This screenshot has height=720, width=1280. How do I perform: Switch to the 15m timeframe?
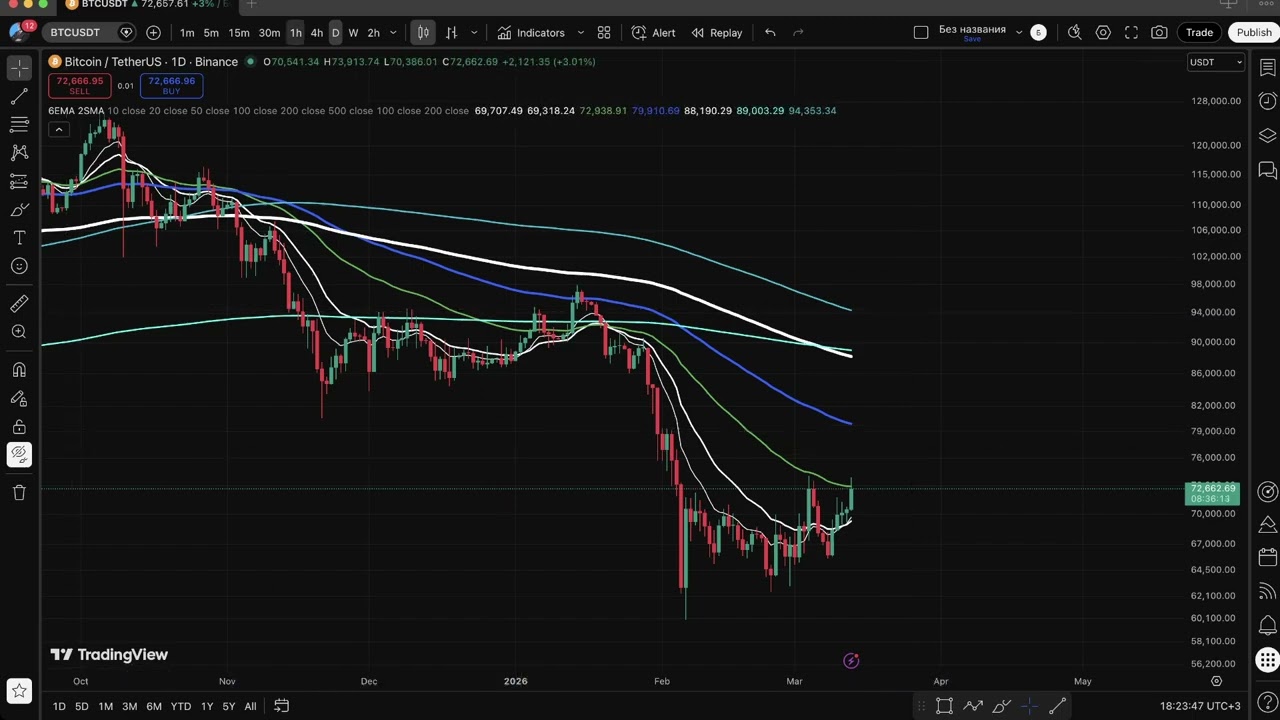point(239,33)
